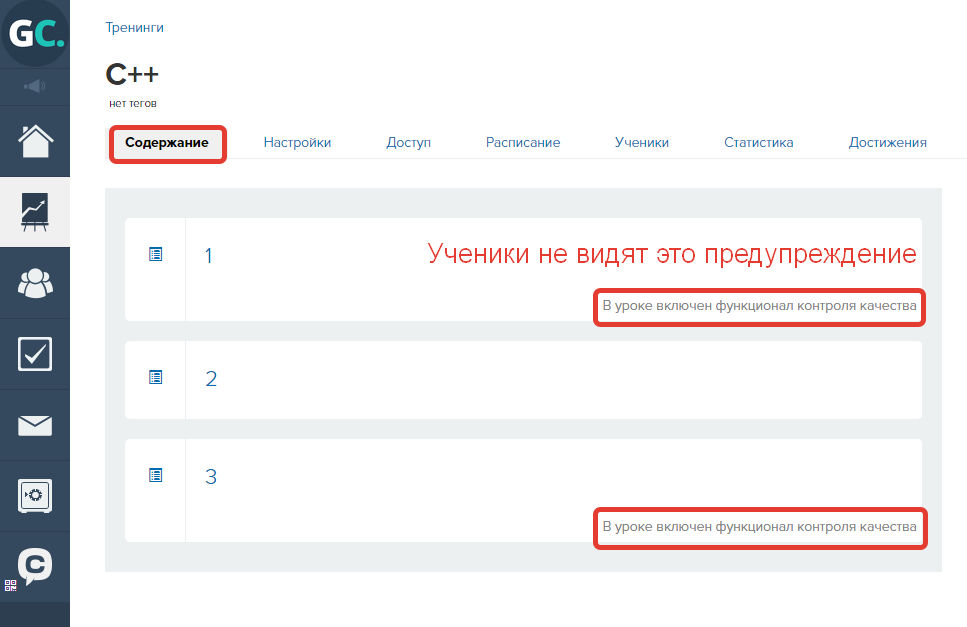Open the tasks checkmark icon
The height and width of the screenshot is (627, 967).
[x=35, y=354]
